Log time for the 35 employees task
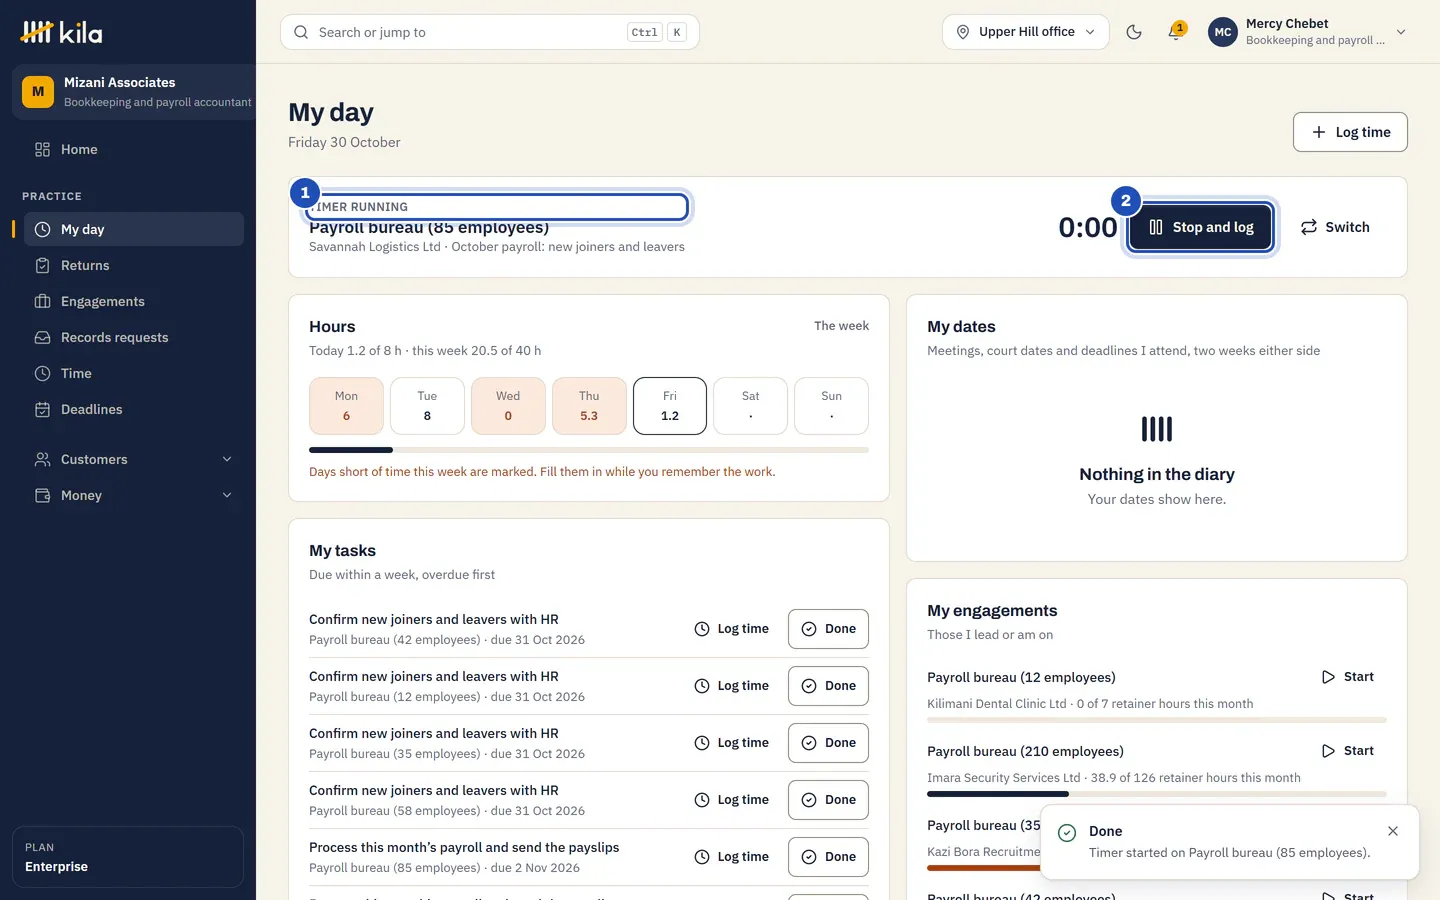 pos(732,743)
